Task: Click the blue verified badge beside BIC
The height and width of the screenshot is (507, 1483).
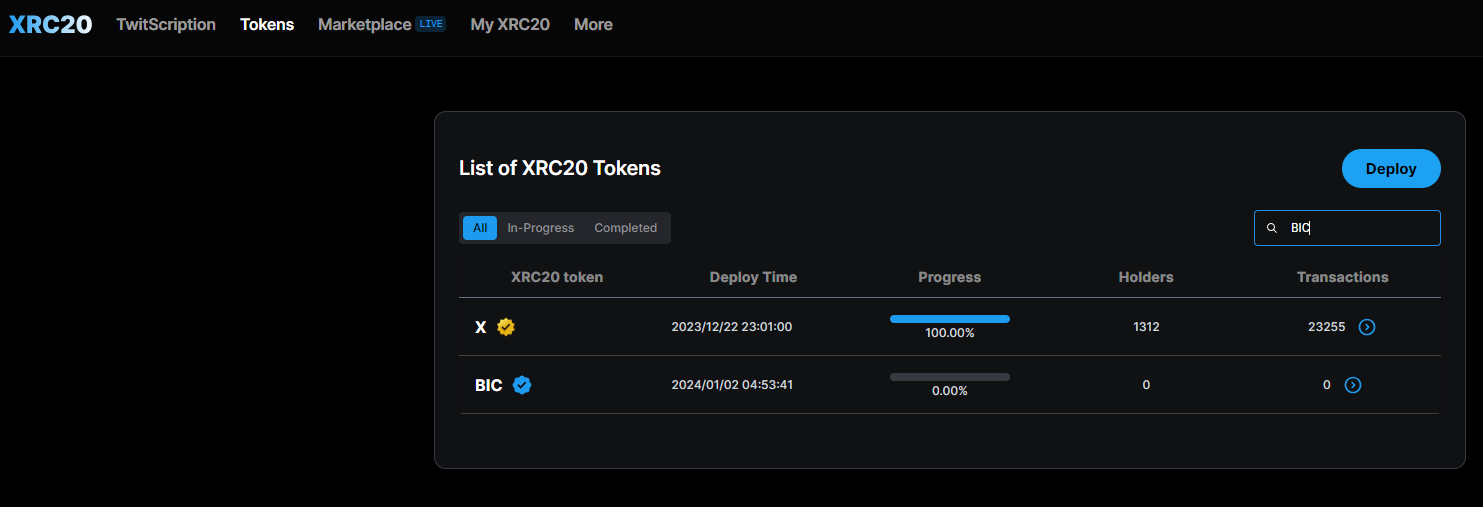Action: pos(522,385)
